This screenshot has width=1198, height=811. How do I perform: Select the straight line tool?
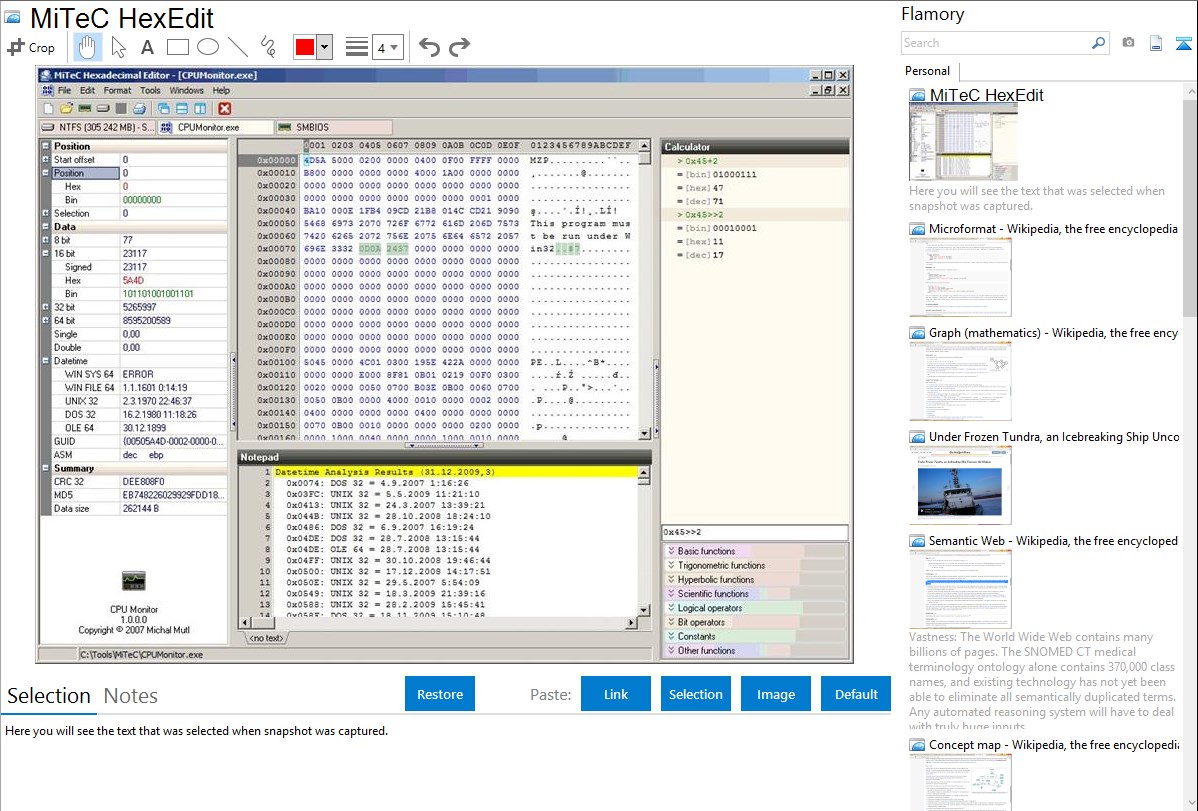coord(237,47)
